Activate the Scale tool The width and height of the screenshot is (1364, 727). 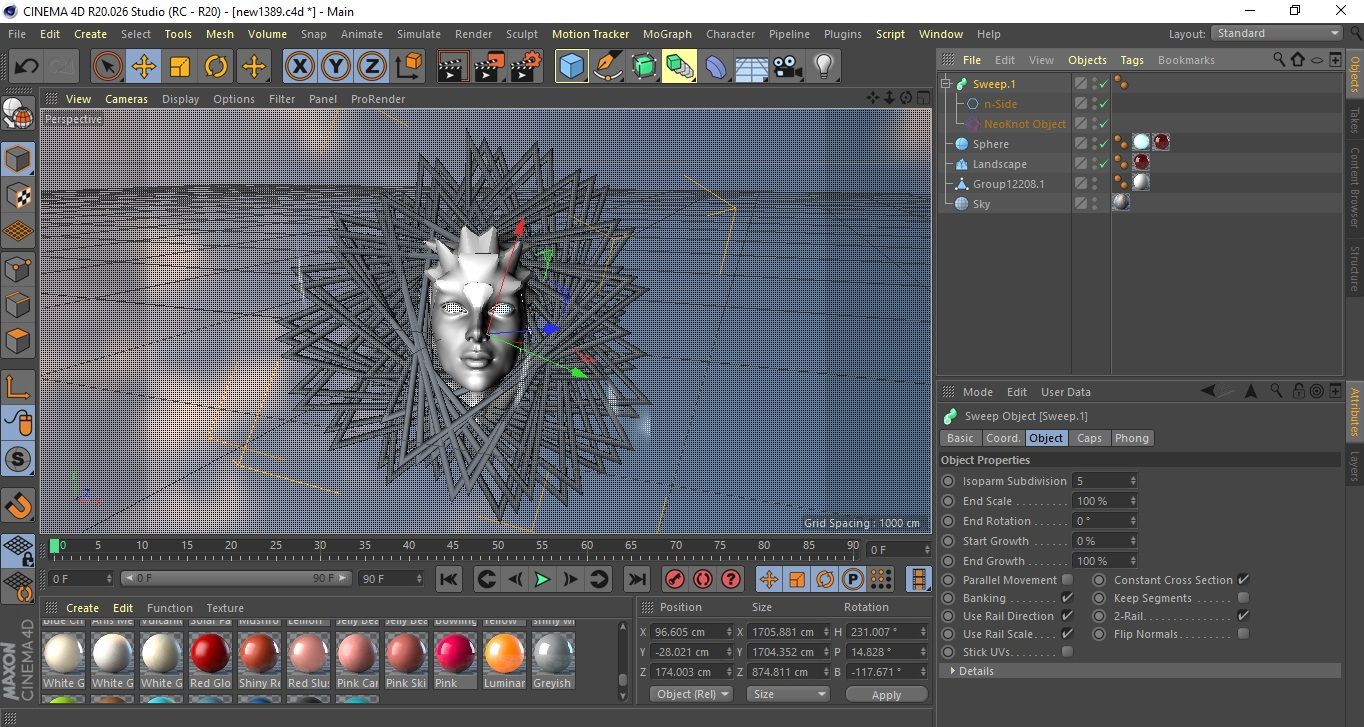tap(180, 67)
